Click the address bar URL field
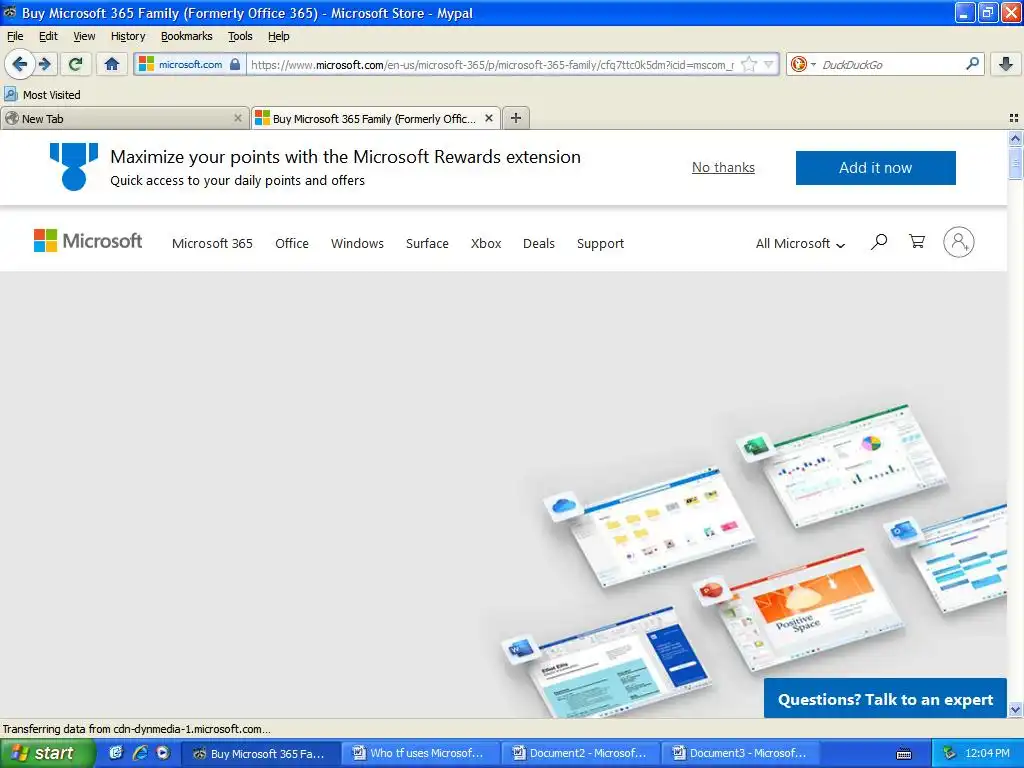 pos(492,64)
